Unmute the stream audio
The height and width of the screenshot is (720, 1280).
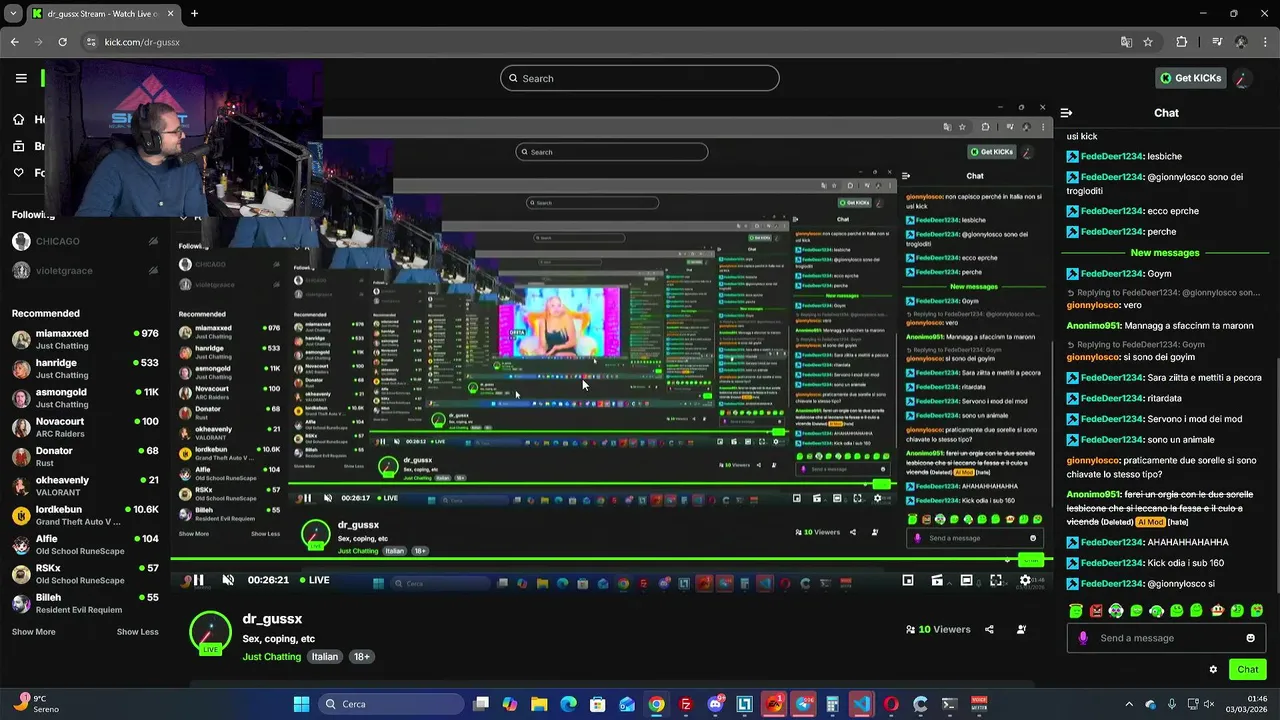pyautogui.click(x=228, y=580)
